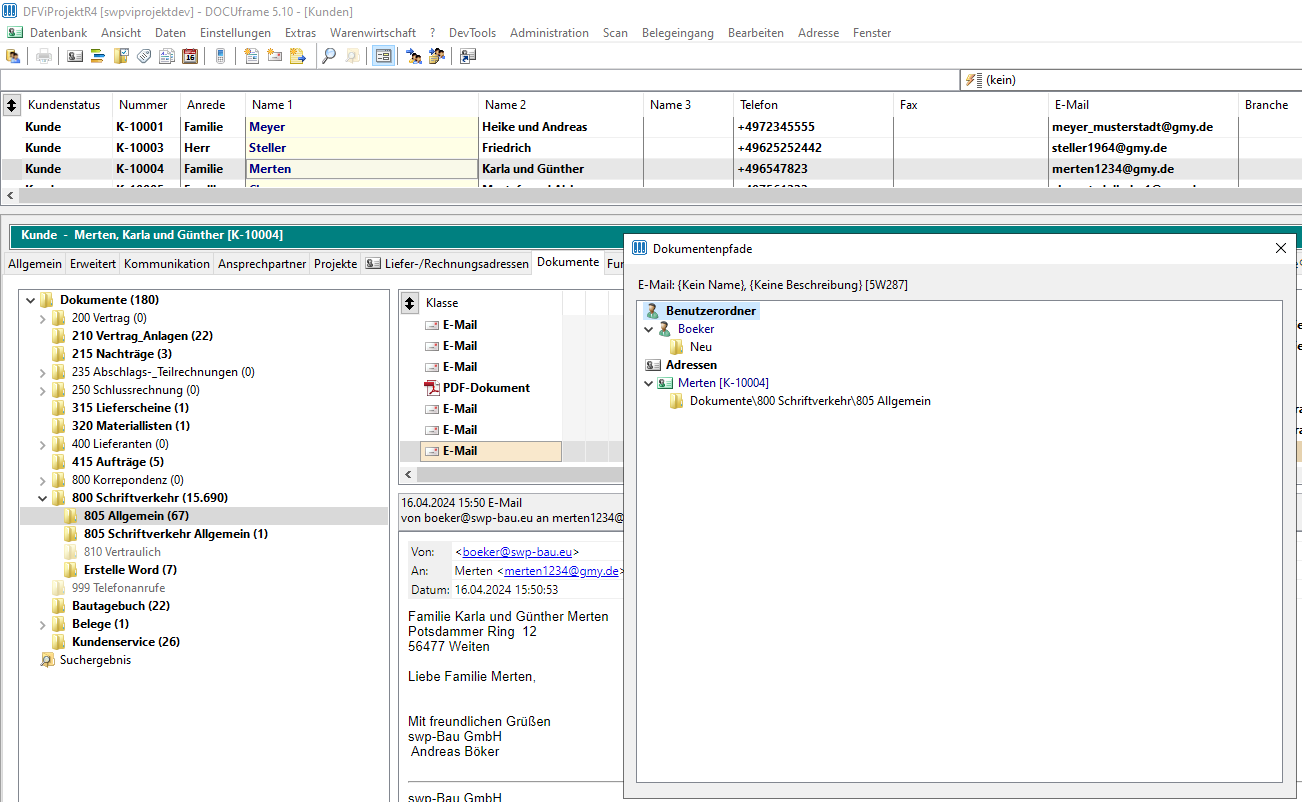Expand the 400 Lieferanten folder
Viewport: 1302px width, 802px height.
[43, 444]
